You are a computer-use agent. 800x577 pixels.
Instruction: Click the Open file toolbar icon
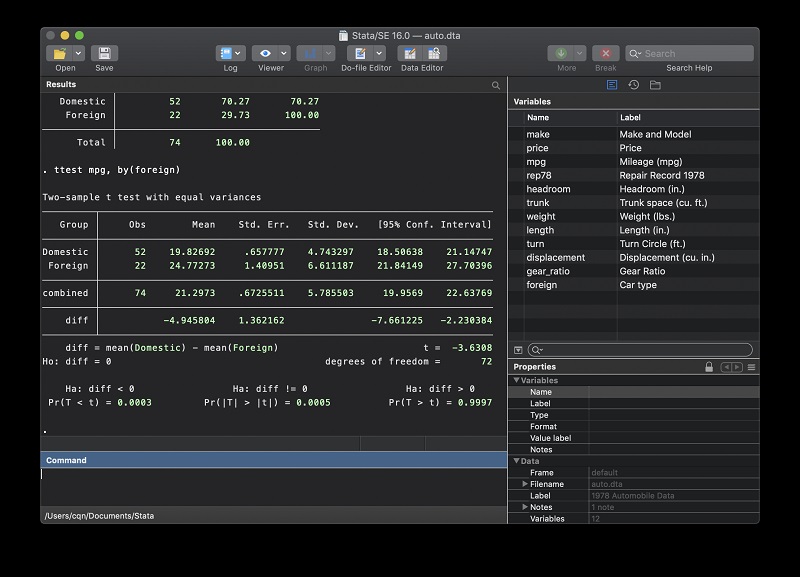coord(60,53)
